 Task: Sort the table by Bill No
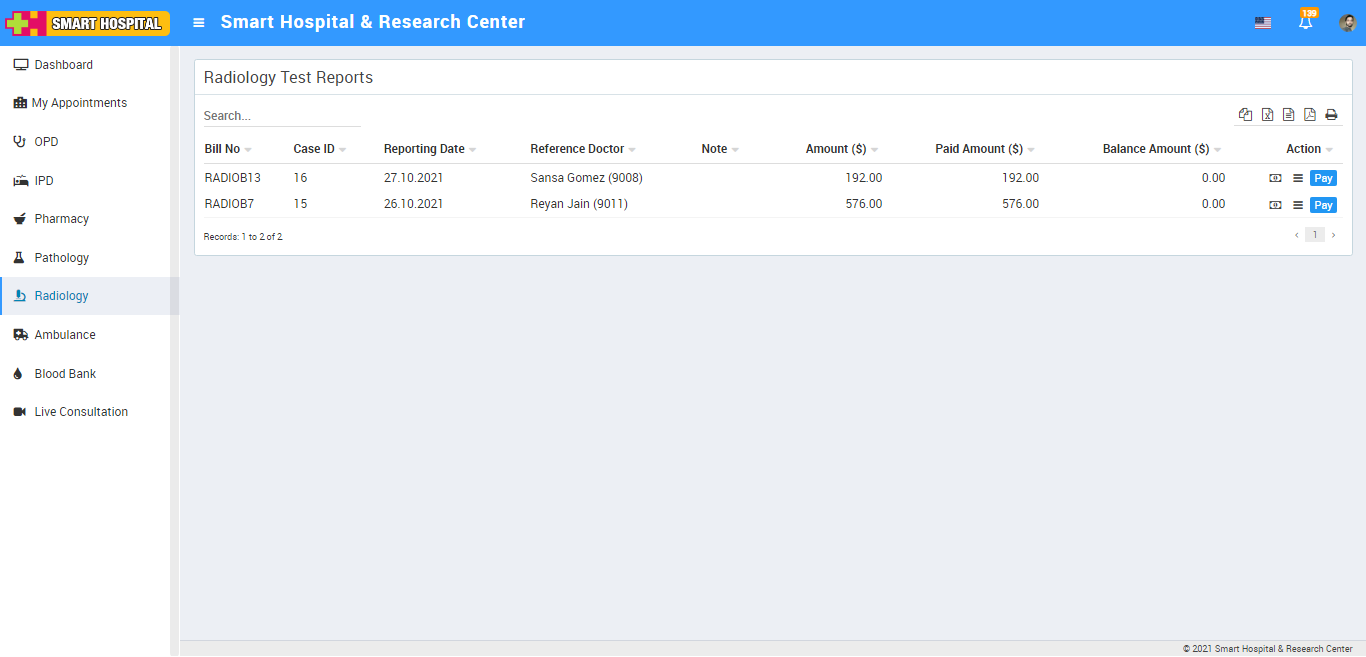(x=222, y=149)
